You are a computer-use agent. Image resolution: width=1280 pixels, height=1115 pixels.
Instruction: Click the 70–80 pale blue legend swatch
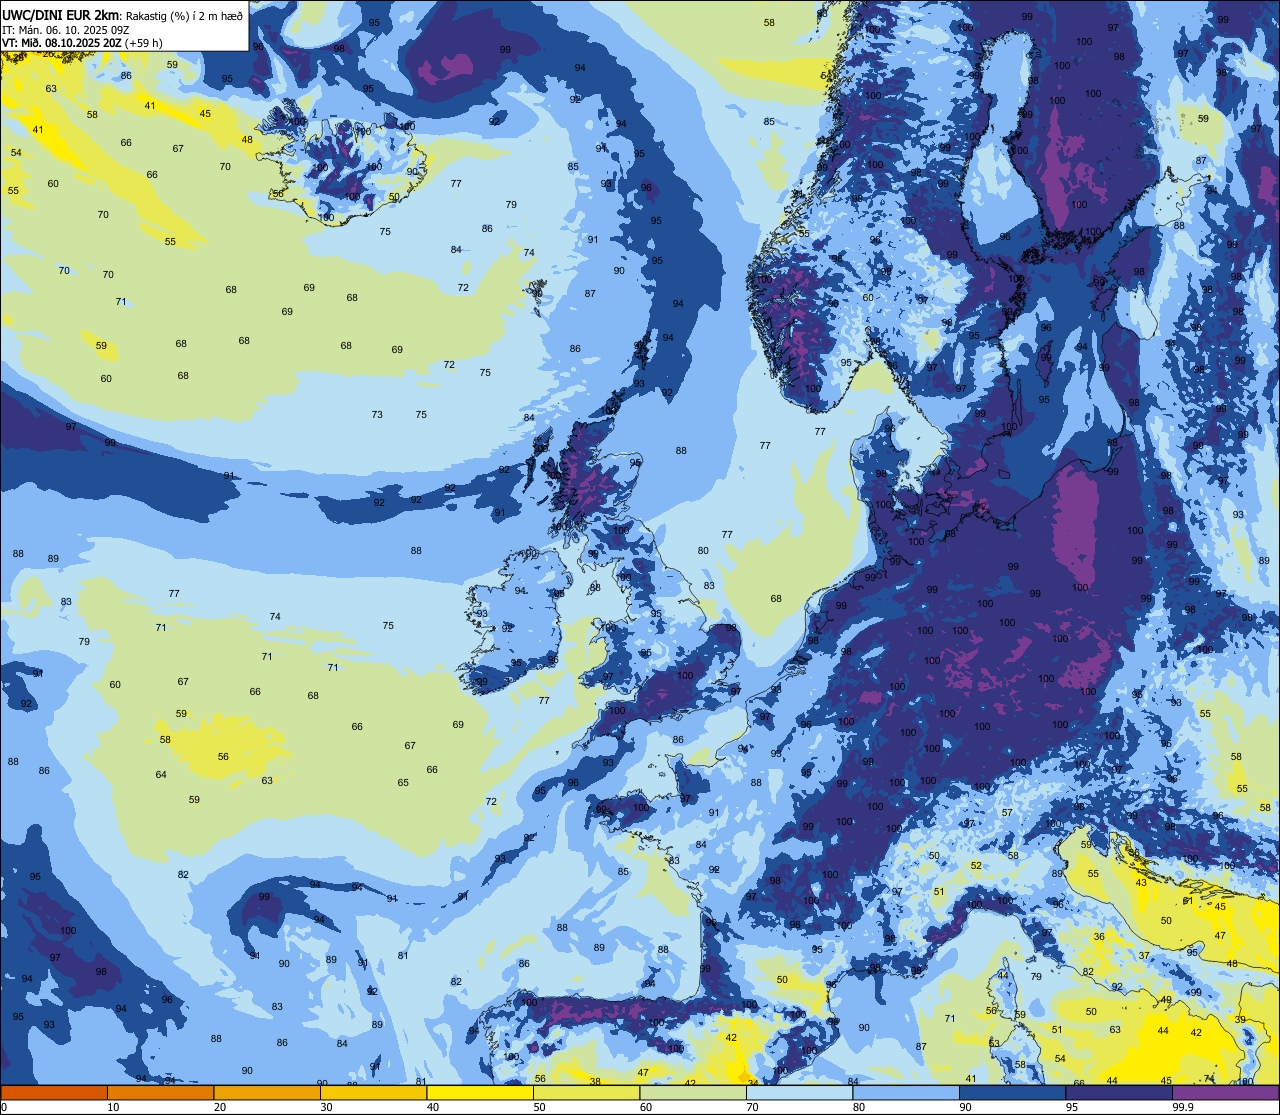[799, 1092]
